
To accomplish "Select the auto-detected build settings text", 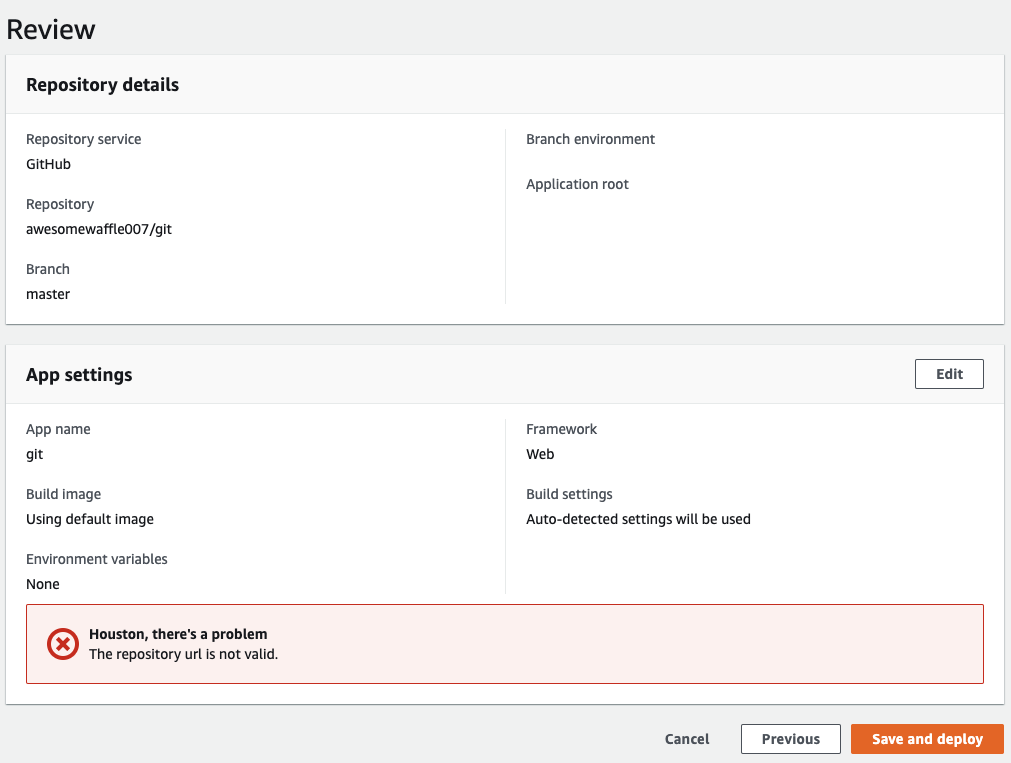I will point(638,519).
